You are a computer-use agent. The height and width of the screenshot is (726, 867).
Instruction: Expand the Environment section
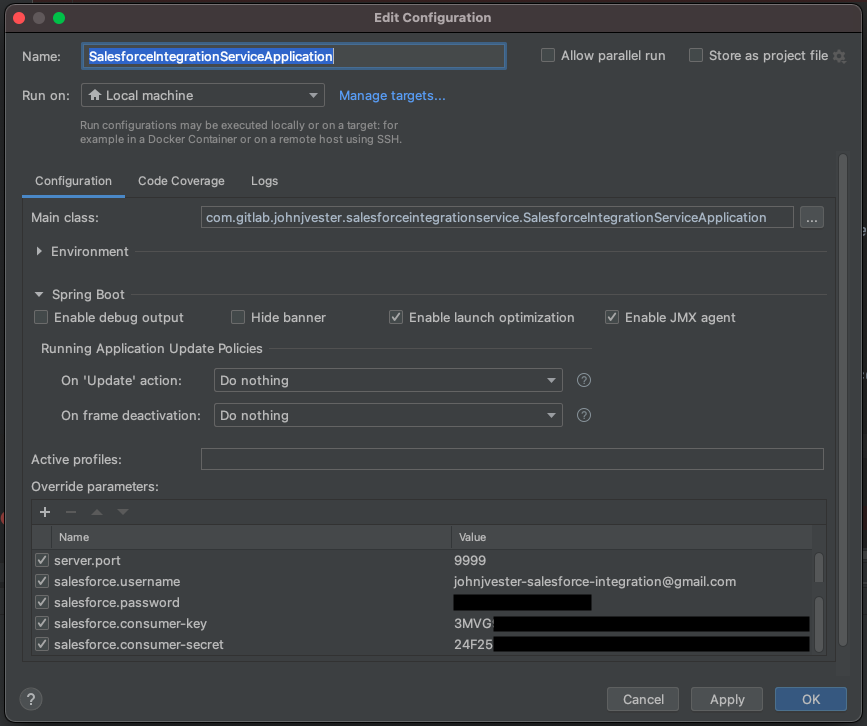click(x=39, y=252)
